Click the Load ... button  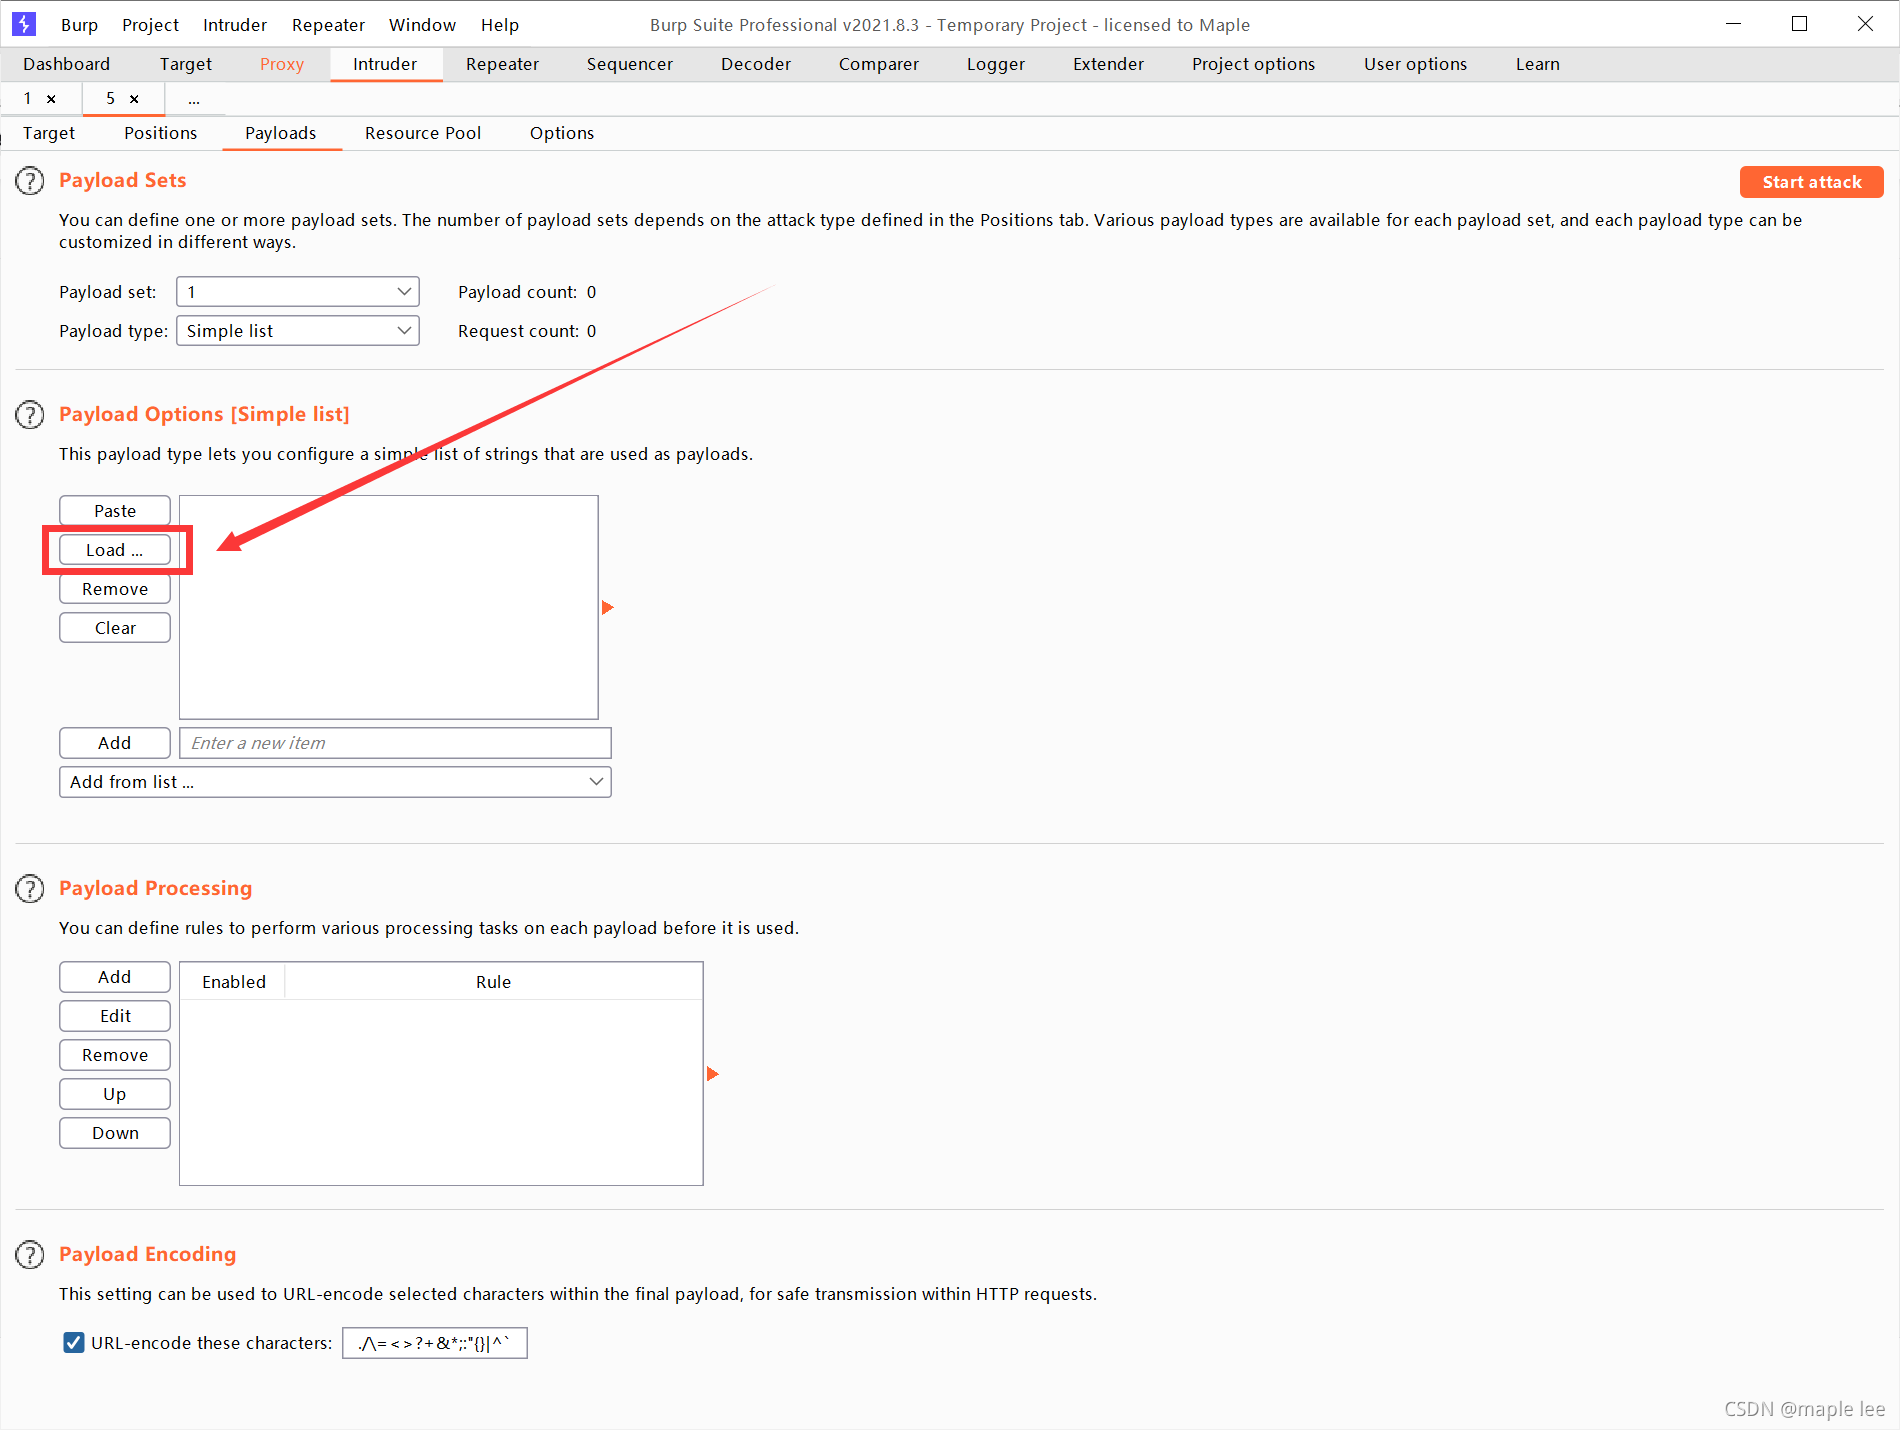[115, 550]
